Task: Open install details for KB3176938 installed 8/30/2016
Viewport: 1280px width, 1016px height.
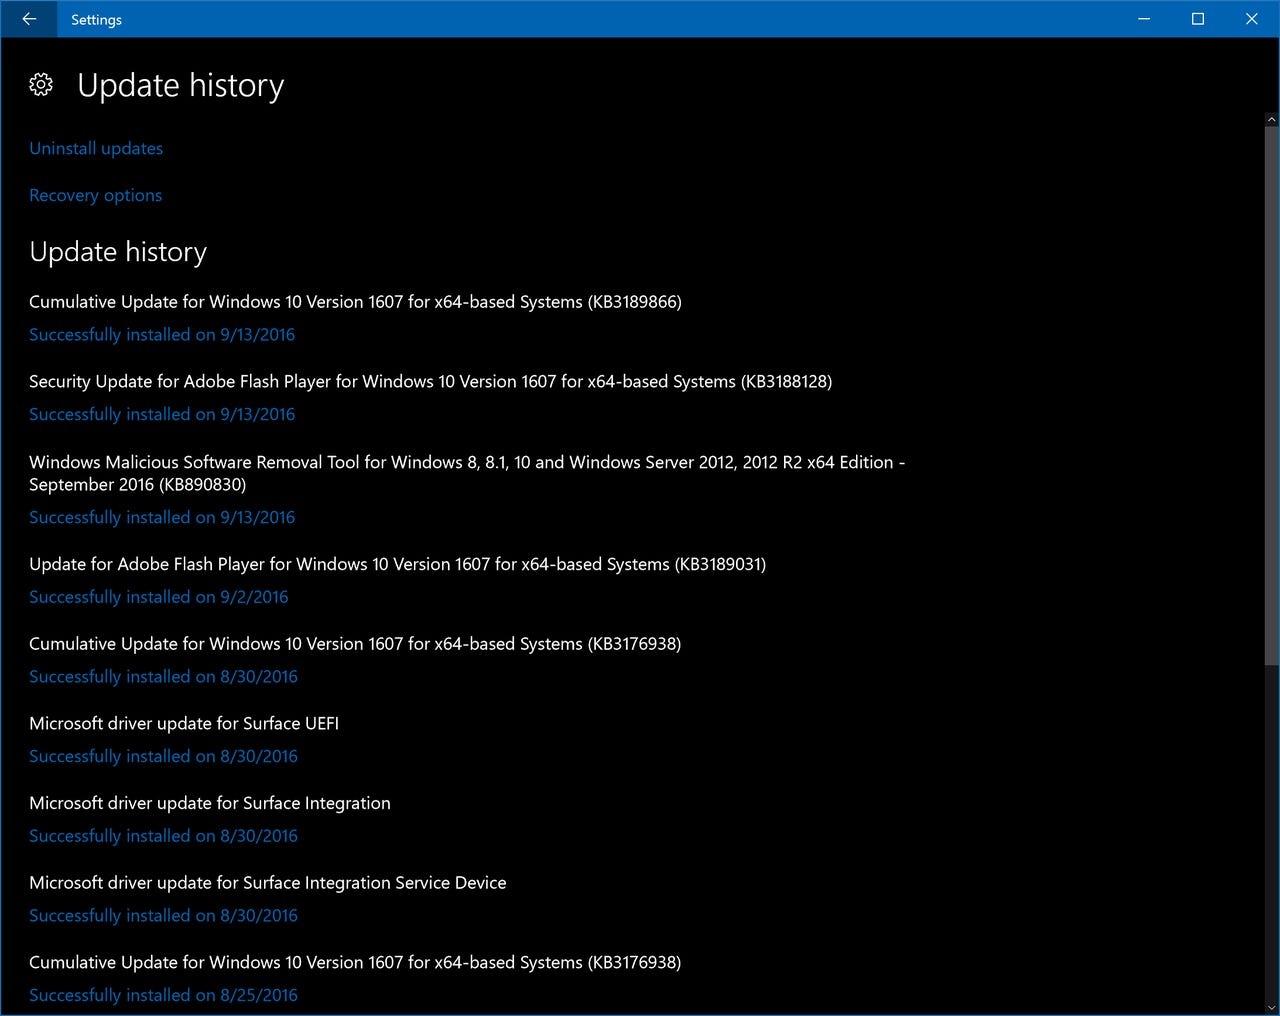Action: pyautogui.click(x=355, y=644)
